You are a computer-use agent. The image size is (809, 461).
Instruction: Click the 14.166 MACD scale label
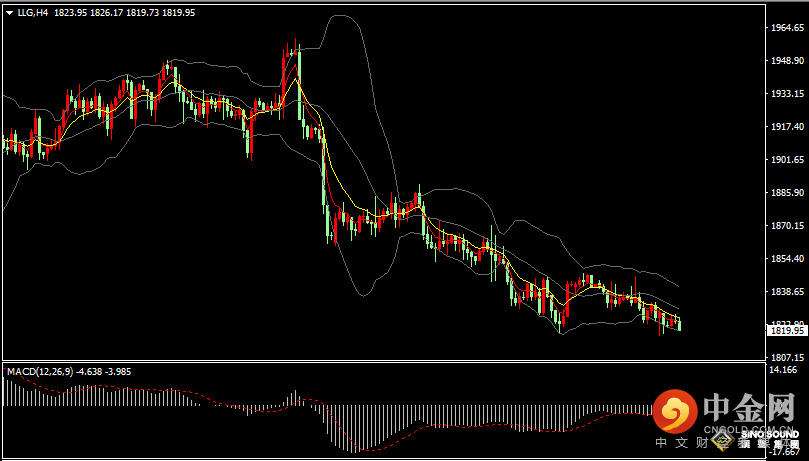point(784,371)
